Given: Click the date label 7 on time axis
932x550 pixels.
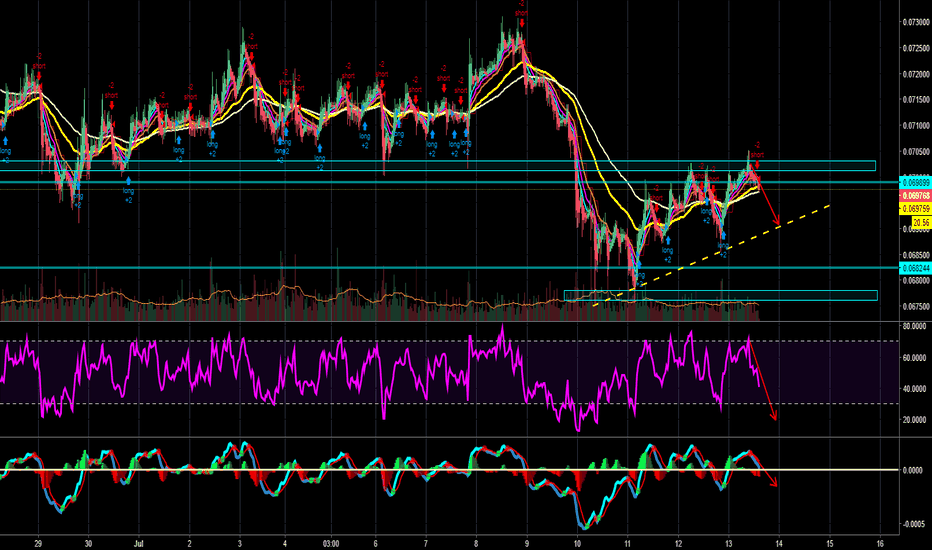Looking at the screenshot, I should point(426,543).
